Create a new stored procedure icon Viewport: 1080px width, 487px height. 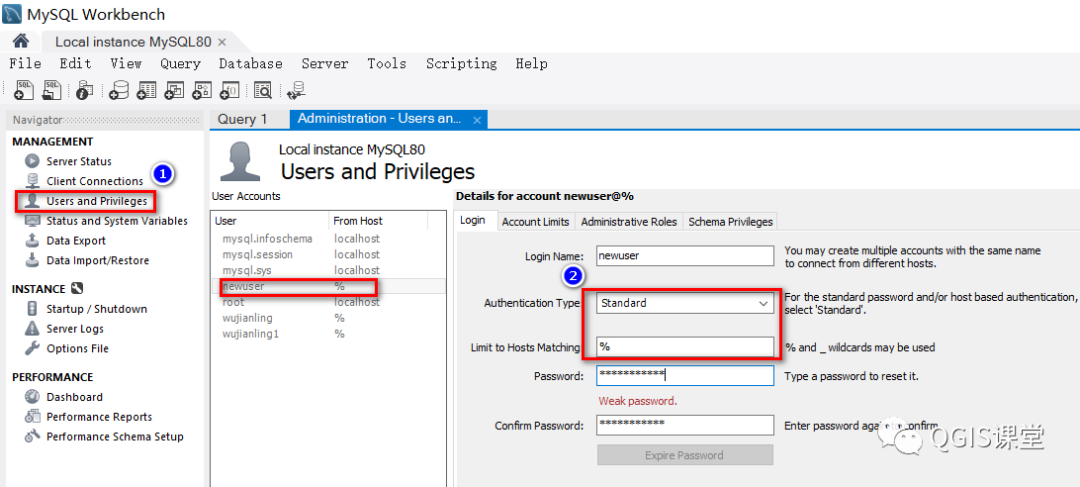coord(202,90)
